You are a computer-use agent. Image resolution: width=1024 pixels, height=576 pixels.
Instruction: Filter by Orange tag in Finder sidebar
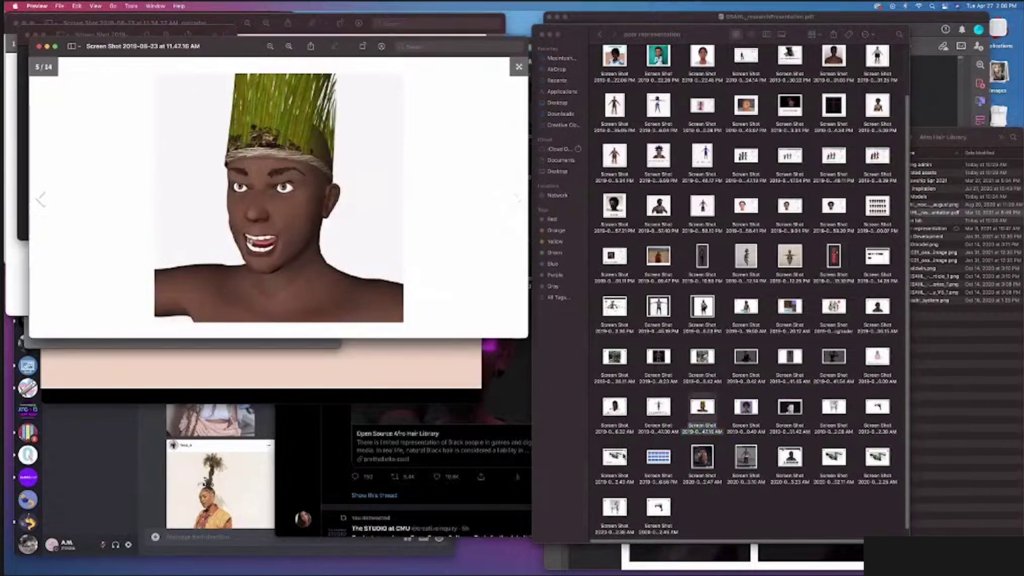point(555,231)
